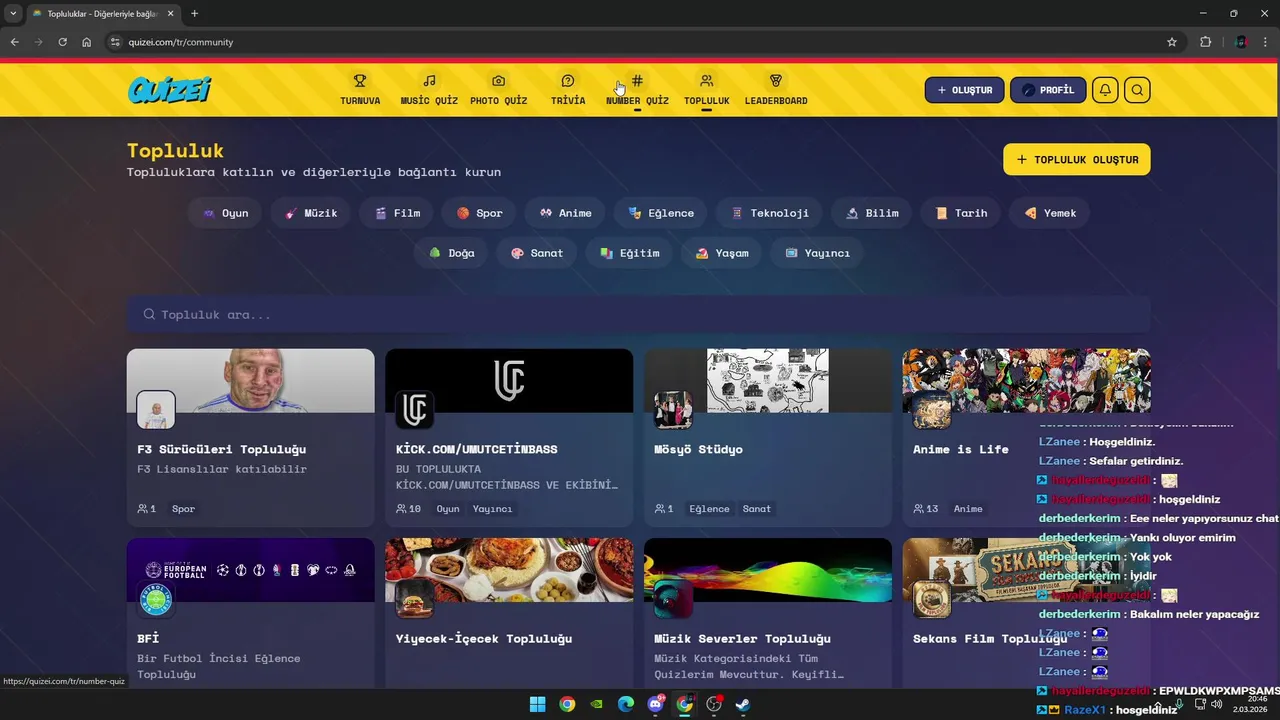Filter by Eğitim category
The height and width of the screenshot is (720, 1280).
pyautogui.click(x=629, y=253)
